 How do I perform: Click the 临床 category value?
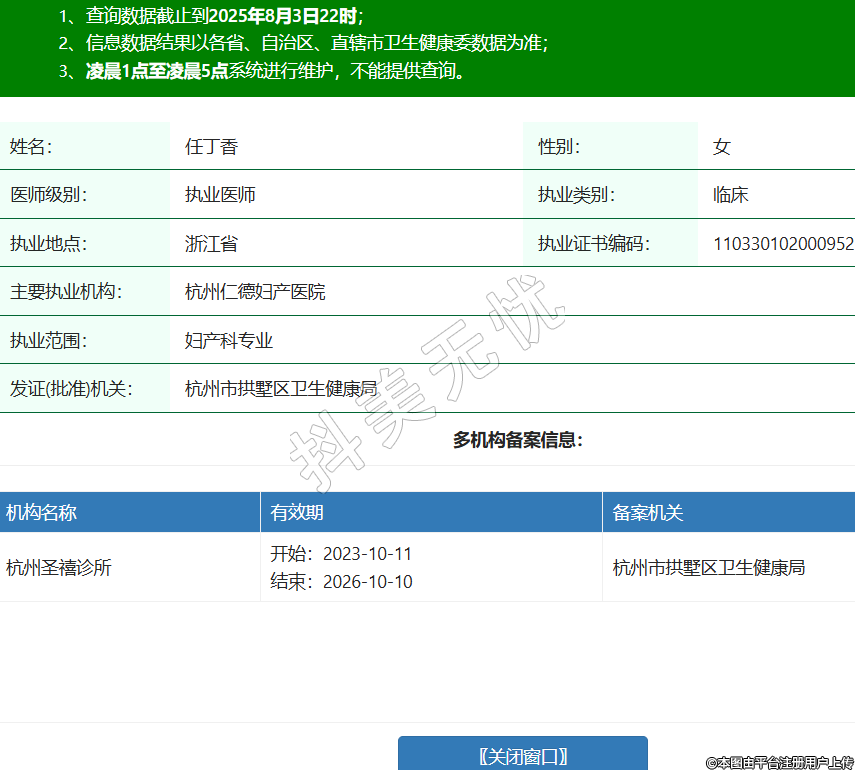click(x=731, y=195)
